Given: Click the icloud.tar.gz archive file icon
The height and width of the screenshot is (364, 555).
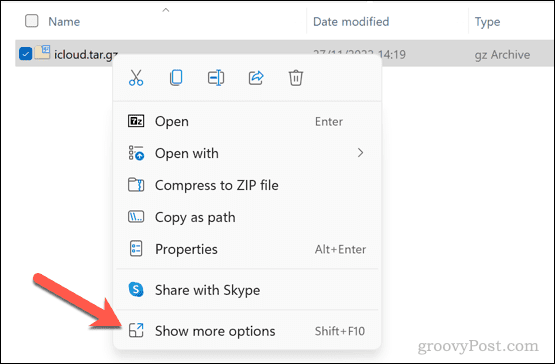Looking at the screenshot, I should (x=42, y=52).
